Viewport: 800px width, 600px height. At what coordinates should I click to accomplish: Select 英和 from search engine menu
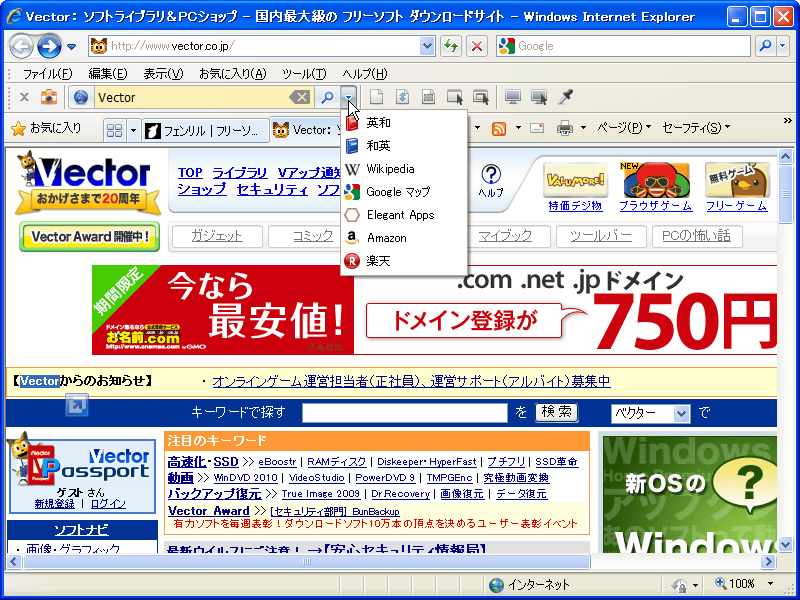coord(404,123)
